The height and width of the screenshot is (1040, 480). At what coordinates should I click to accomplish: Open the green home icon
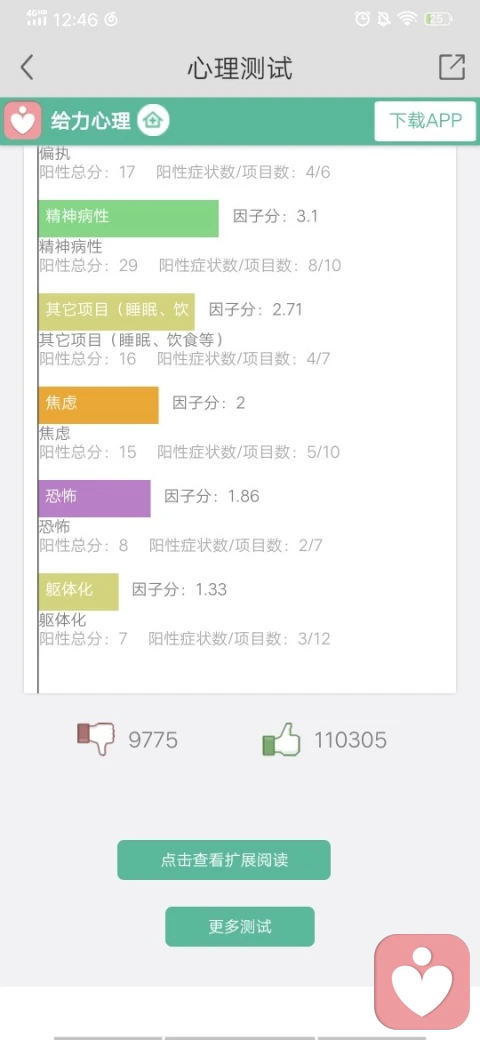coord(153,121)
